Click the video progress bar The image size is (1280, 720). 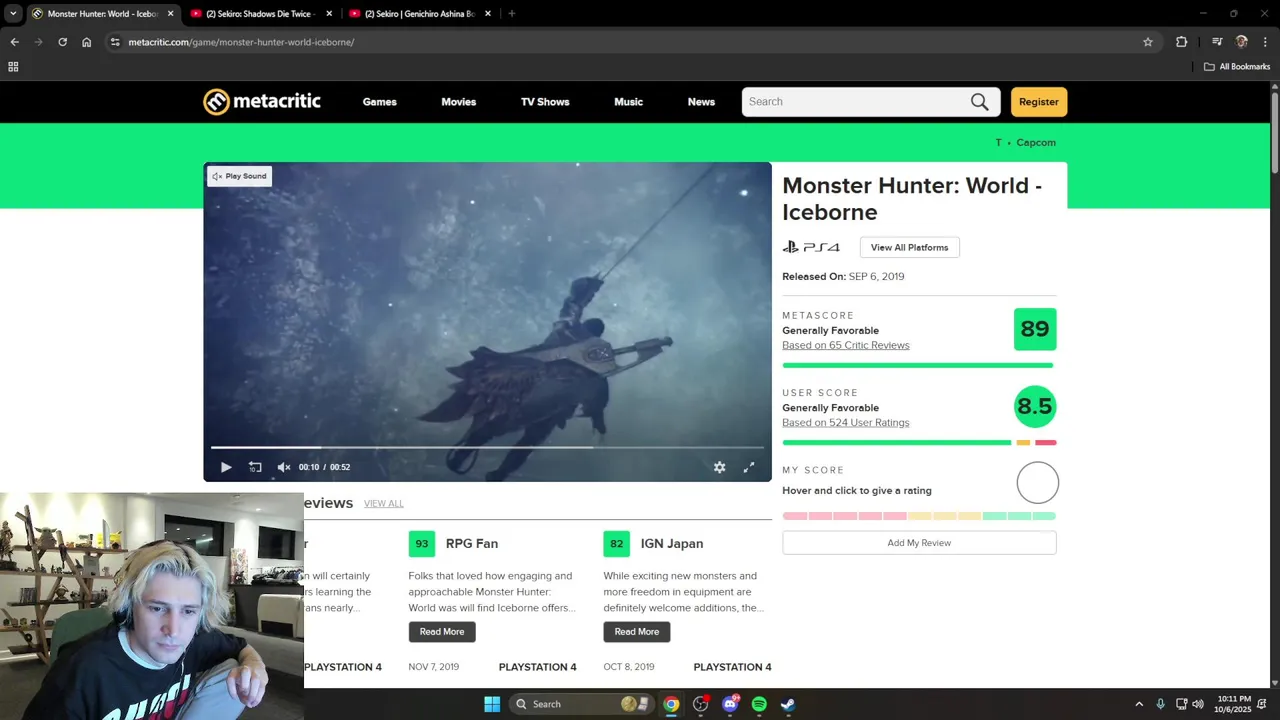tap(487, 447)
